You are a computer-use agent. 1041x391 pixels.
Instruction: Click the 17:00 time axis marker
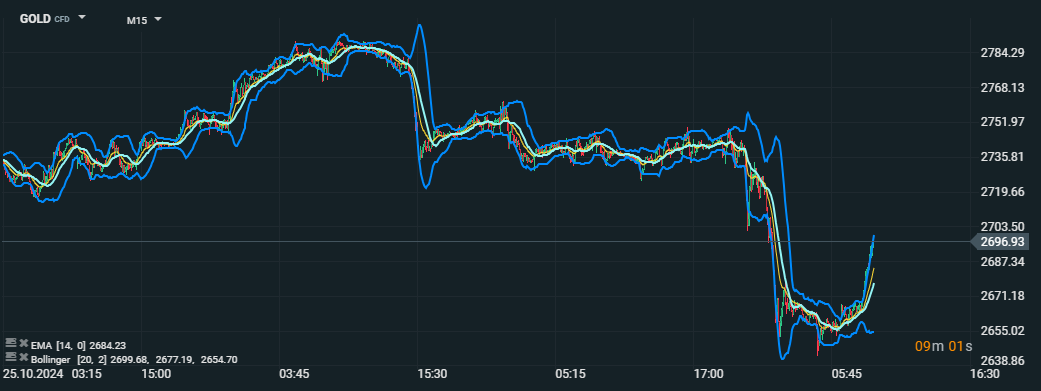click(708, 374)
